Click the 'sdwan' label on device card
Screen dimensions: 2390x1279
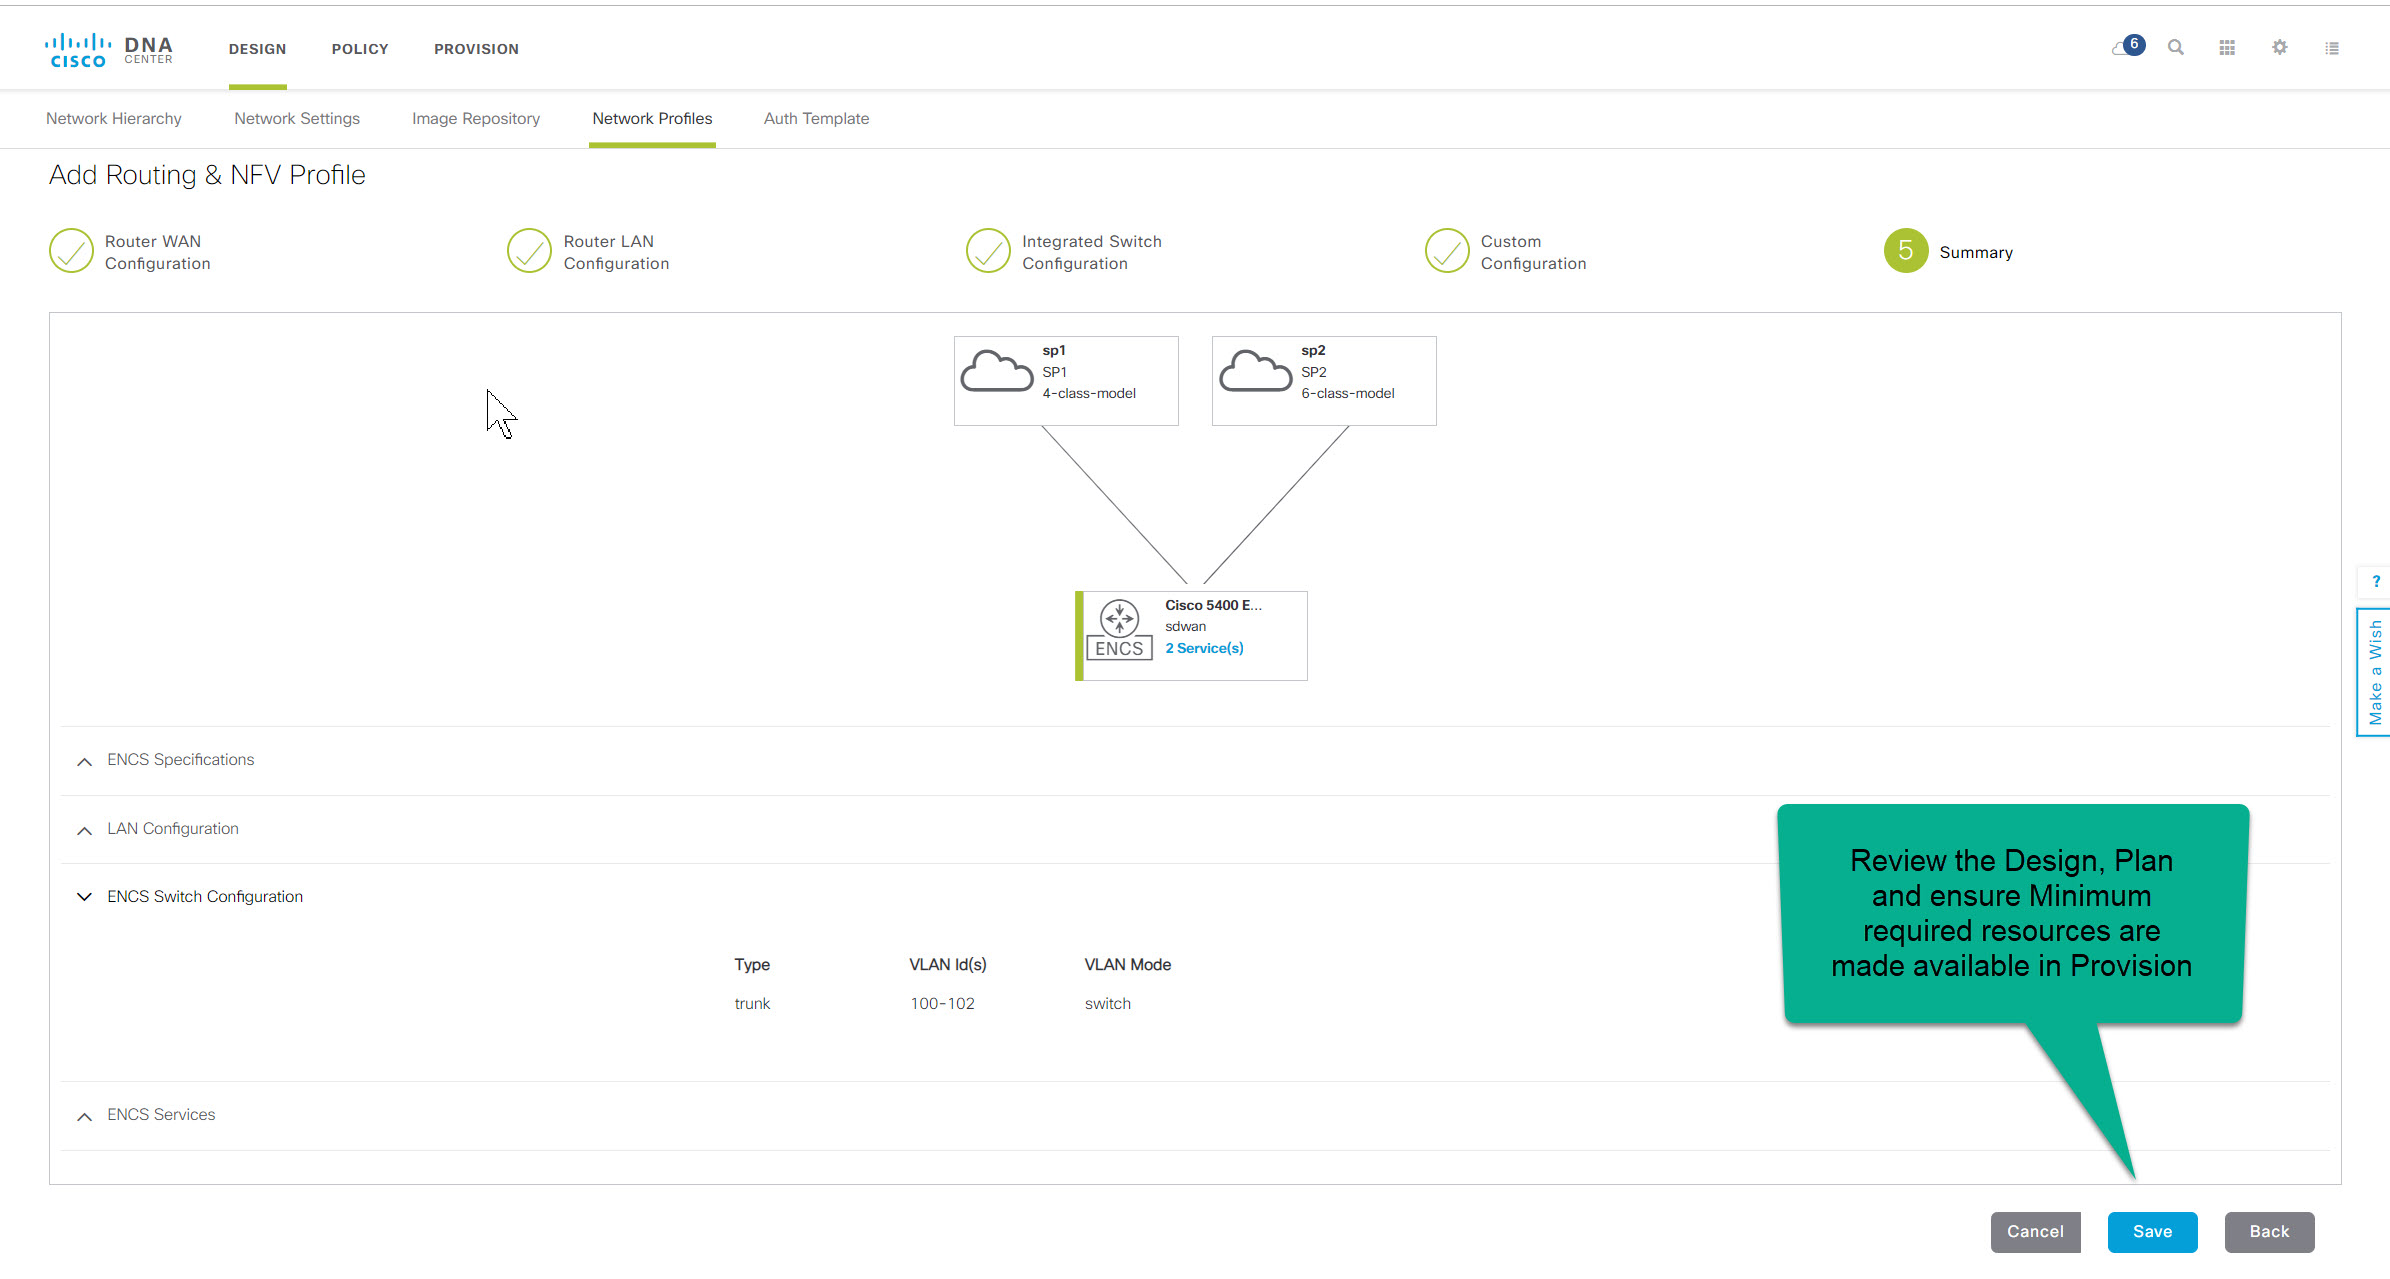point(1185,626)
